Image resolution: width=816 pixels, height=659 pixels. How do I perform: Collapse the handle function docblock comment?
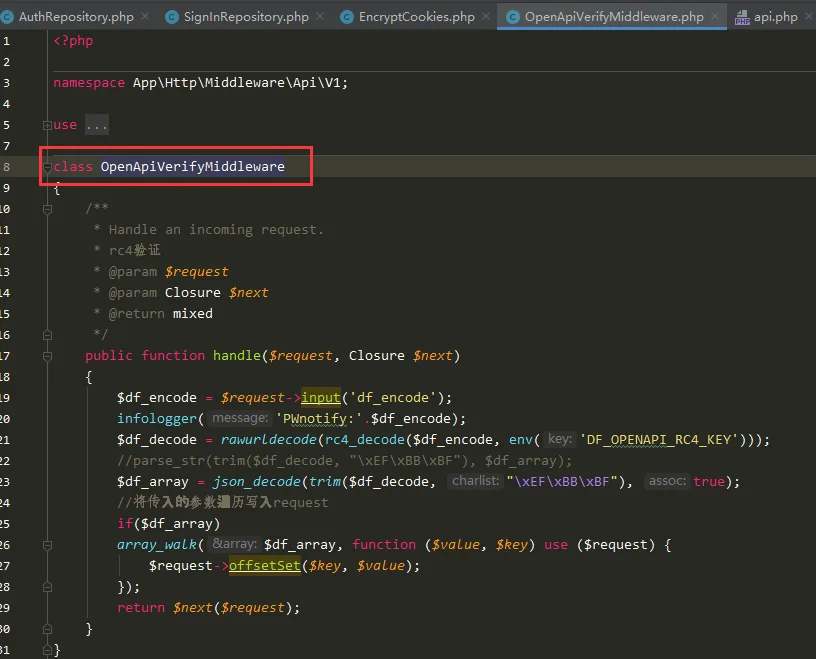pos(46,209)
